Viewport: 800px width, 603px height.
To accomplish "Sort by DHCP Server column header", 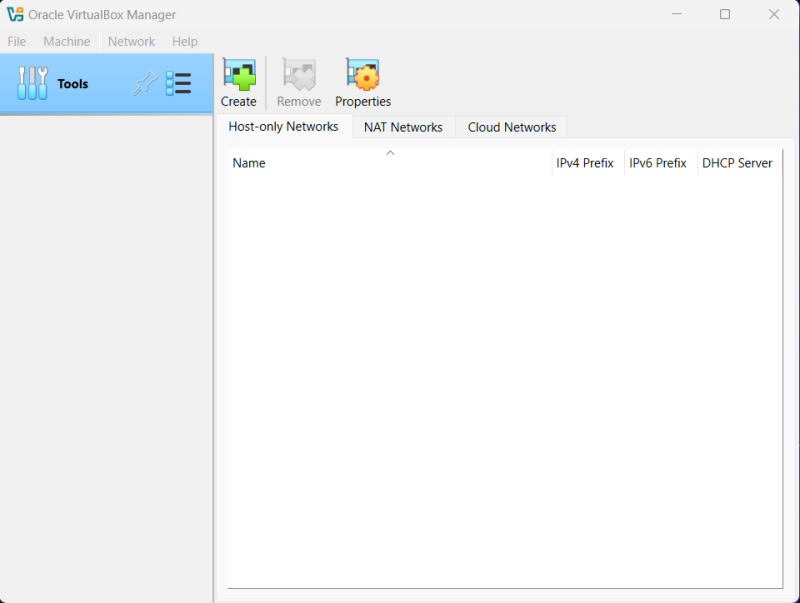I will (739, 163).
